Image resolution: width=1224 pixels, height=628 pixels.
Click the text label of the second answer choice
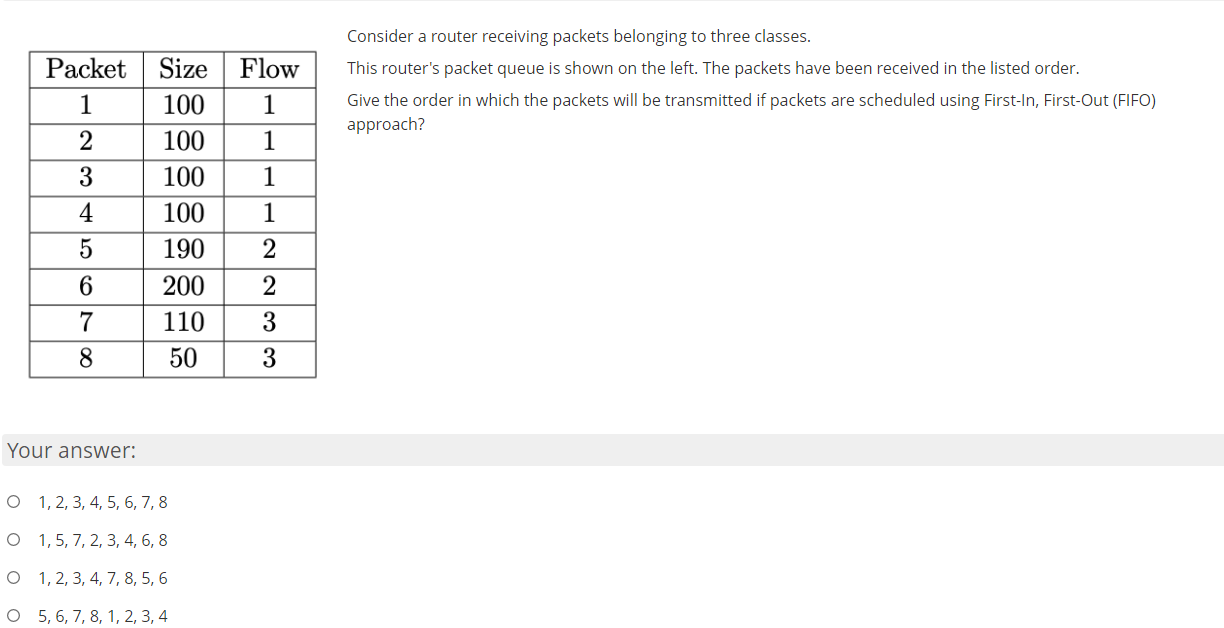click(x=103, y=540)
